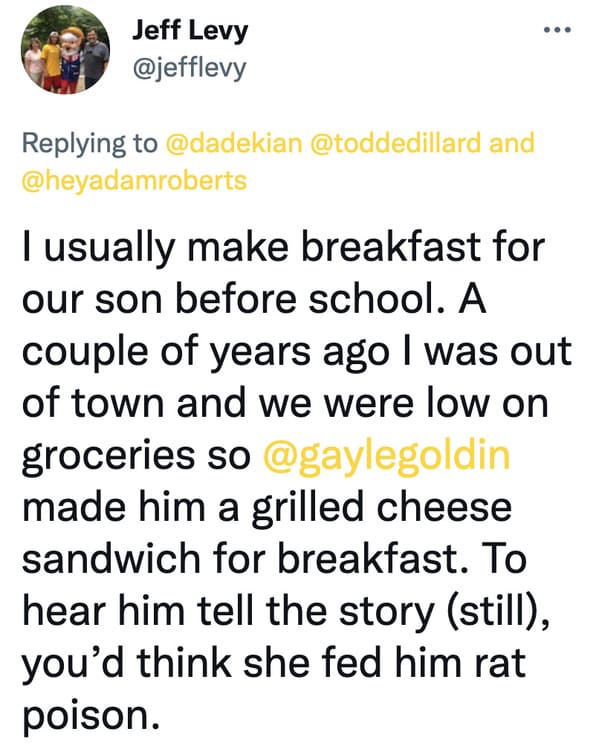Click the 'Replying to' label
This screenshot has height=749, width=599.
click(x=89, y=144)
